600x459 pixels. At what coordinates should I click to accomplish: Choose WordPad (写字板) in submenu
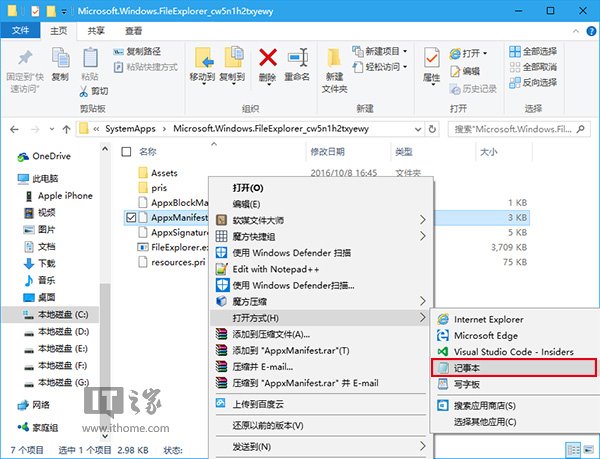pos(513,384)
